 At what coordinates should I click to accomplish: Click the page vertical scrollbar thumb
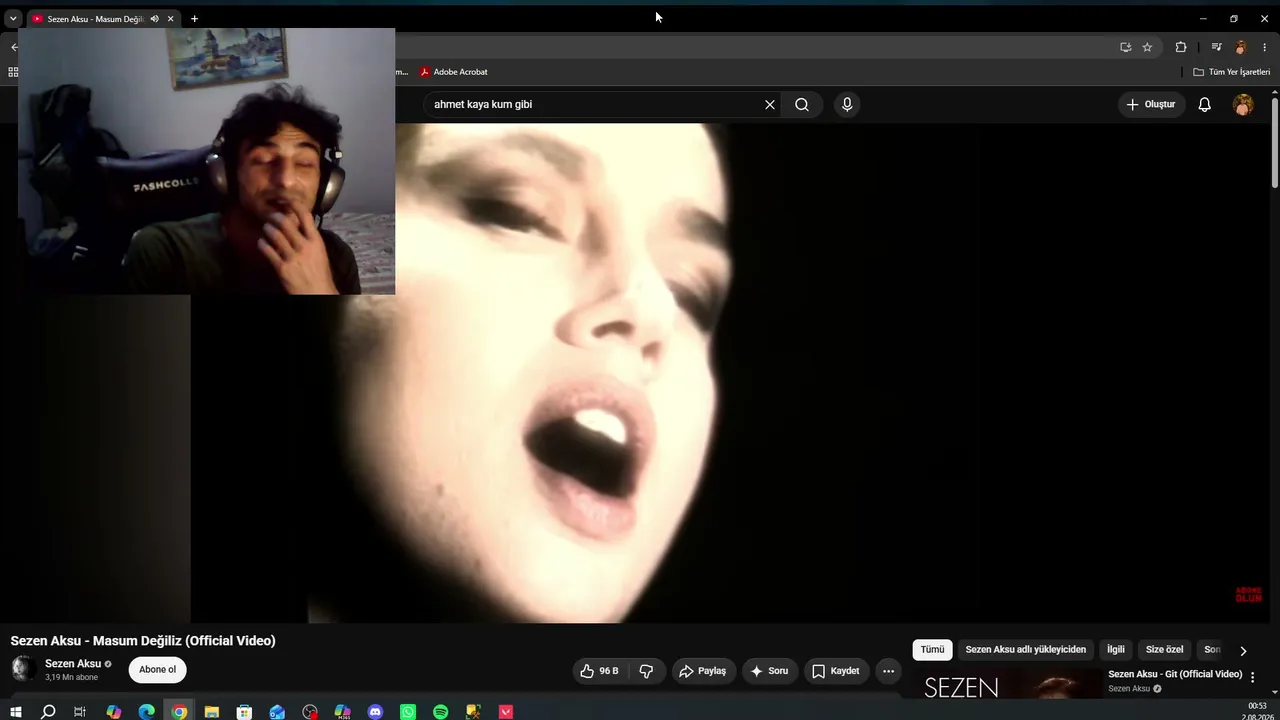[1274, 141]
